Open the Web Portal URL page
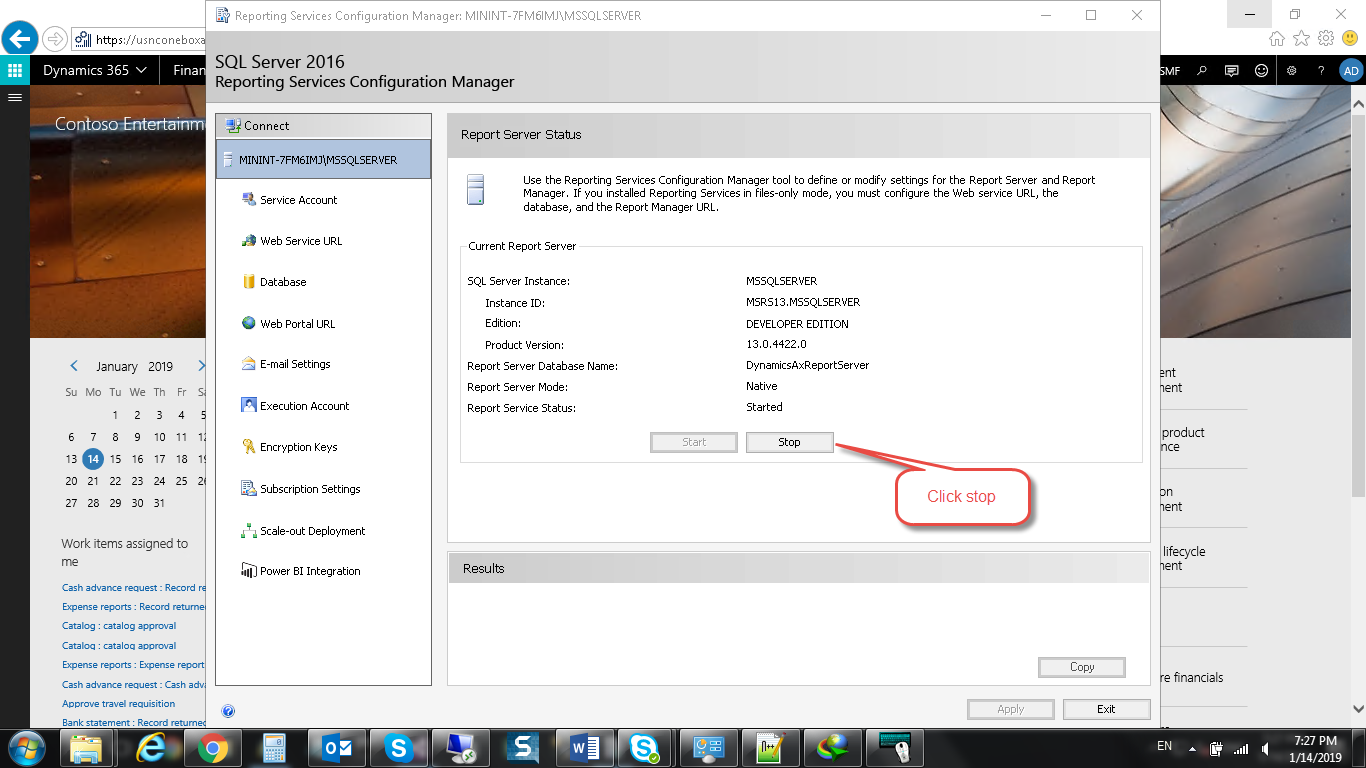This screenshot has width=1366, height=768. [x=288, y=324]
